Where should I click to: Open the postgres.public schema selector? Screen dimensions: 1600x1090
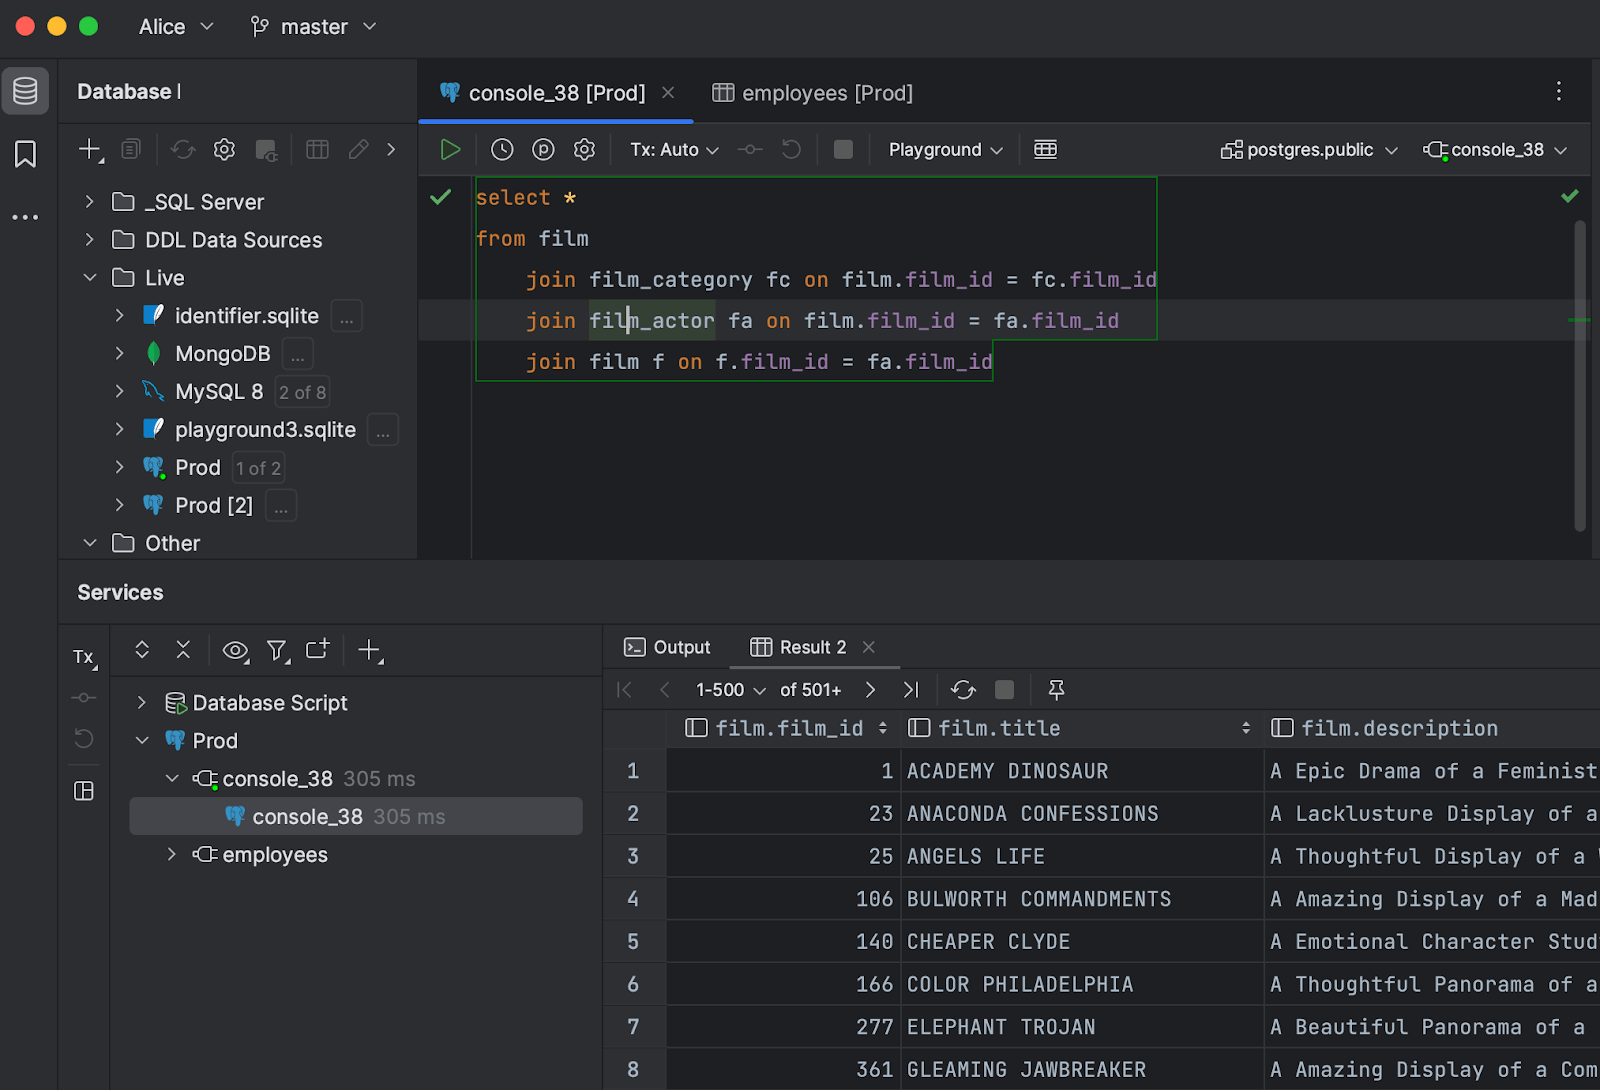(x=1308, y=149)
